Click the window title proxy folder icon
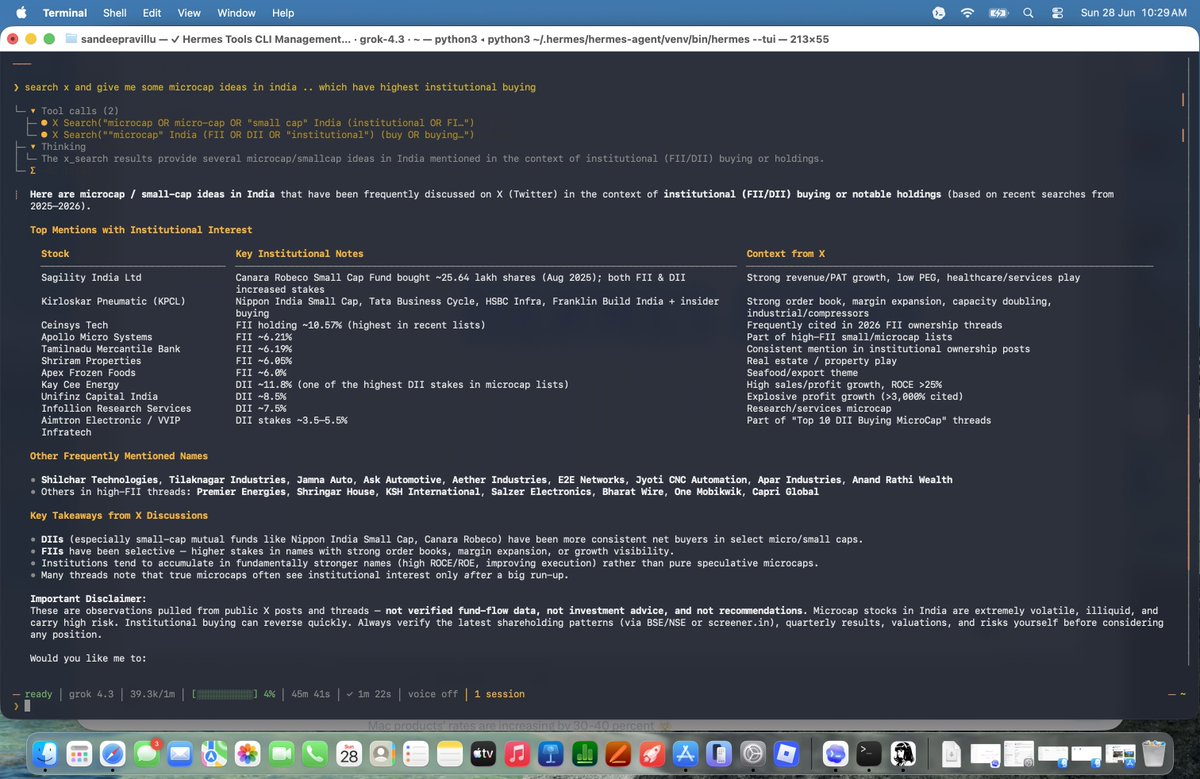 click(x=70, y=39)
